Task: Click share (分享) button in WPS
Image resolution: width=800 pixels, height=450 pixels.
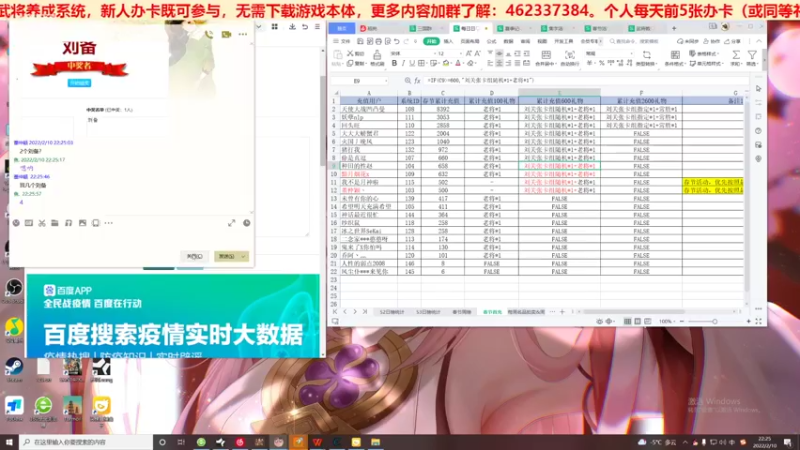Action: [x=732, y=41]
